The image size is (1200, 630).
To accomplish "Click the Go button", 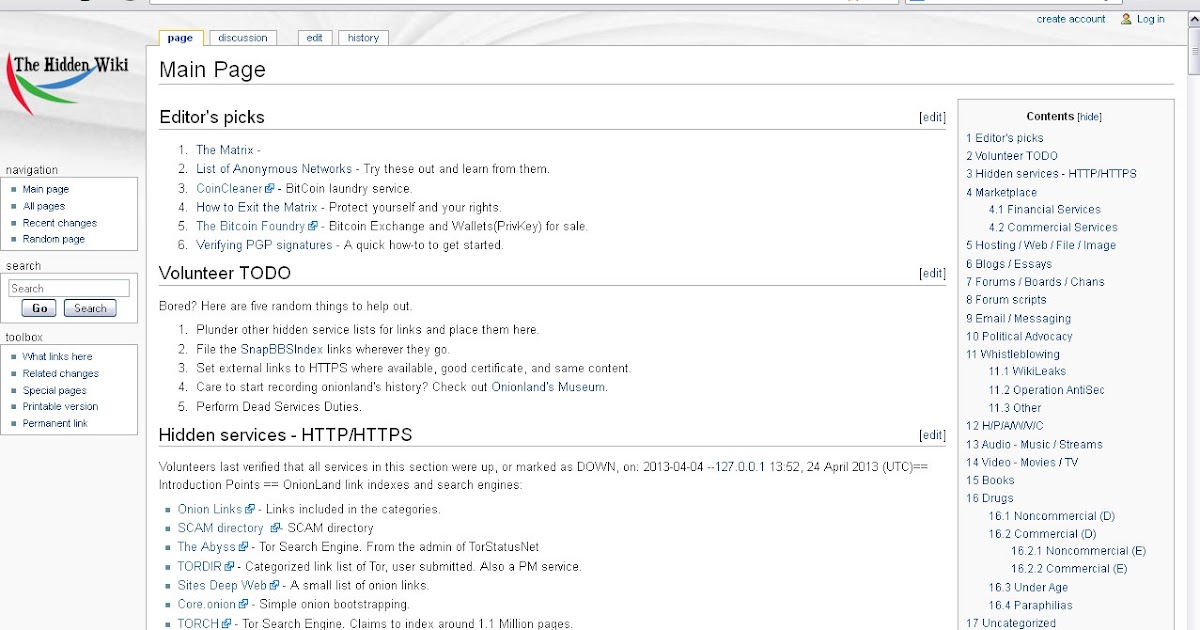I will pyautogui.click(x=40, y=308).
